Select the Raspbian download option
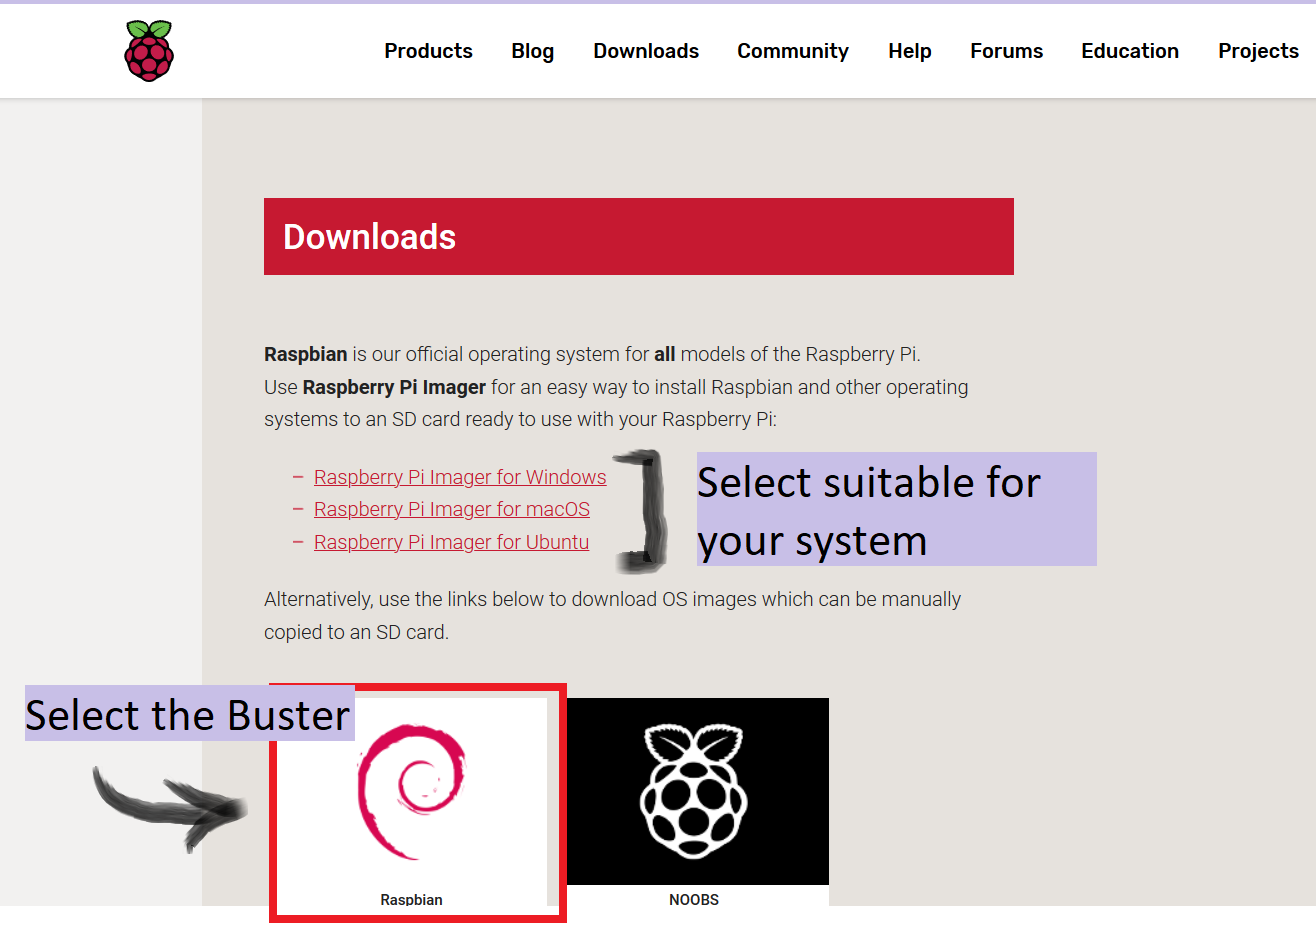Screen dimensions: 1316x934 (417, 800)
